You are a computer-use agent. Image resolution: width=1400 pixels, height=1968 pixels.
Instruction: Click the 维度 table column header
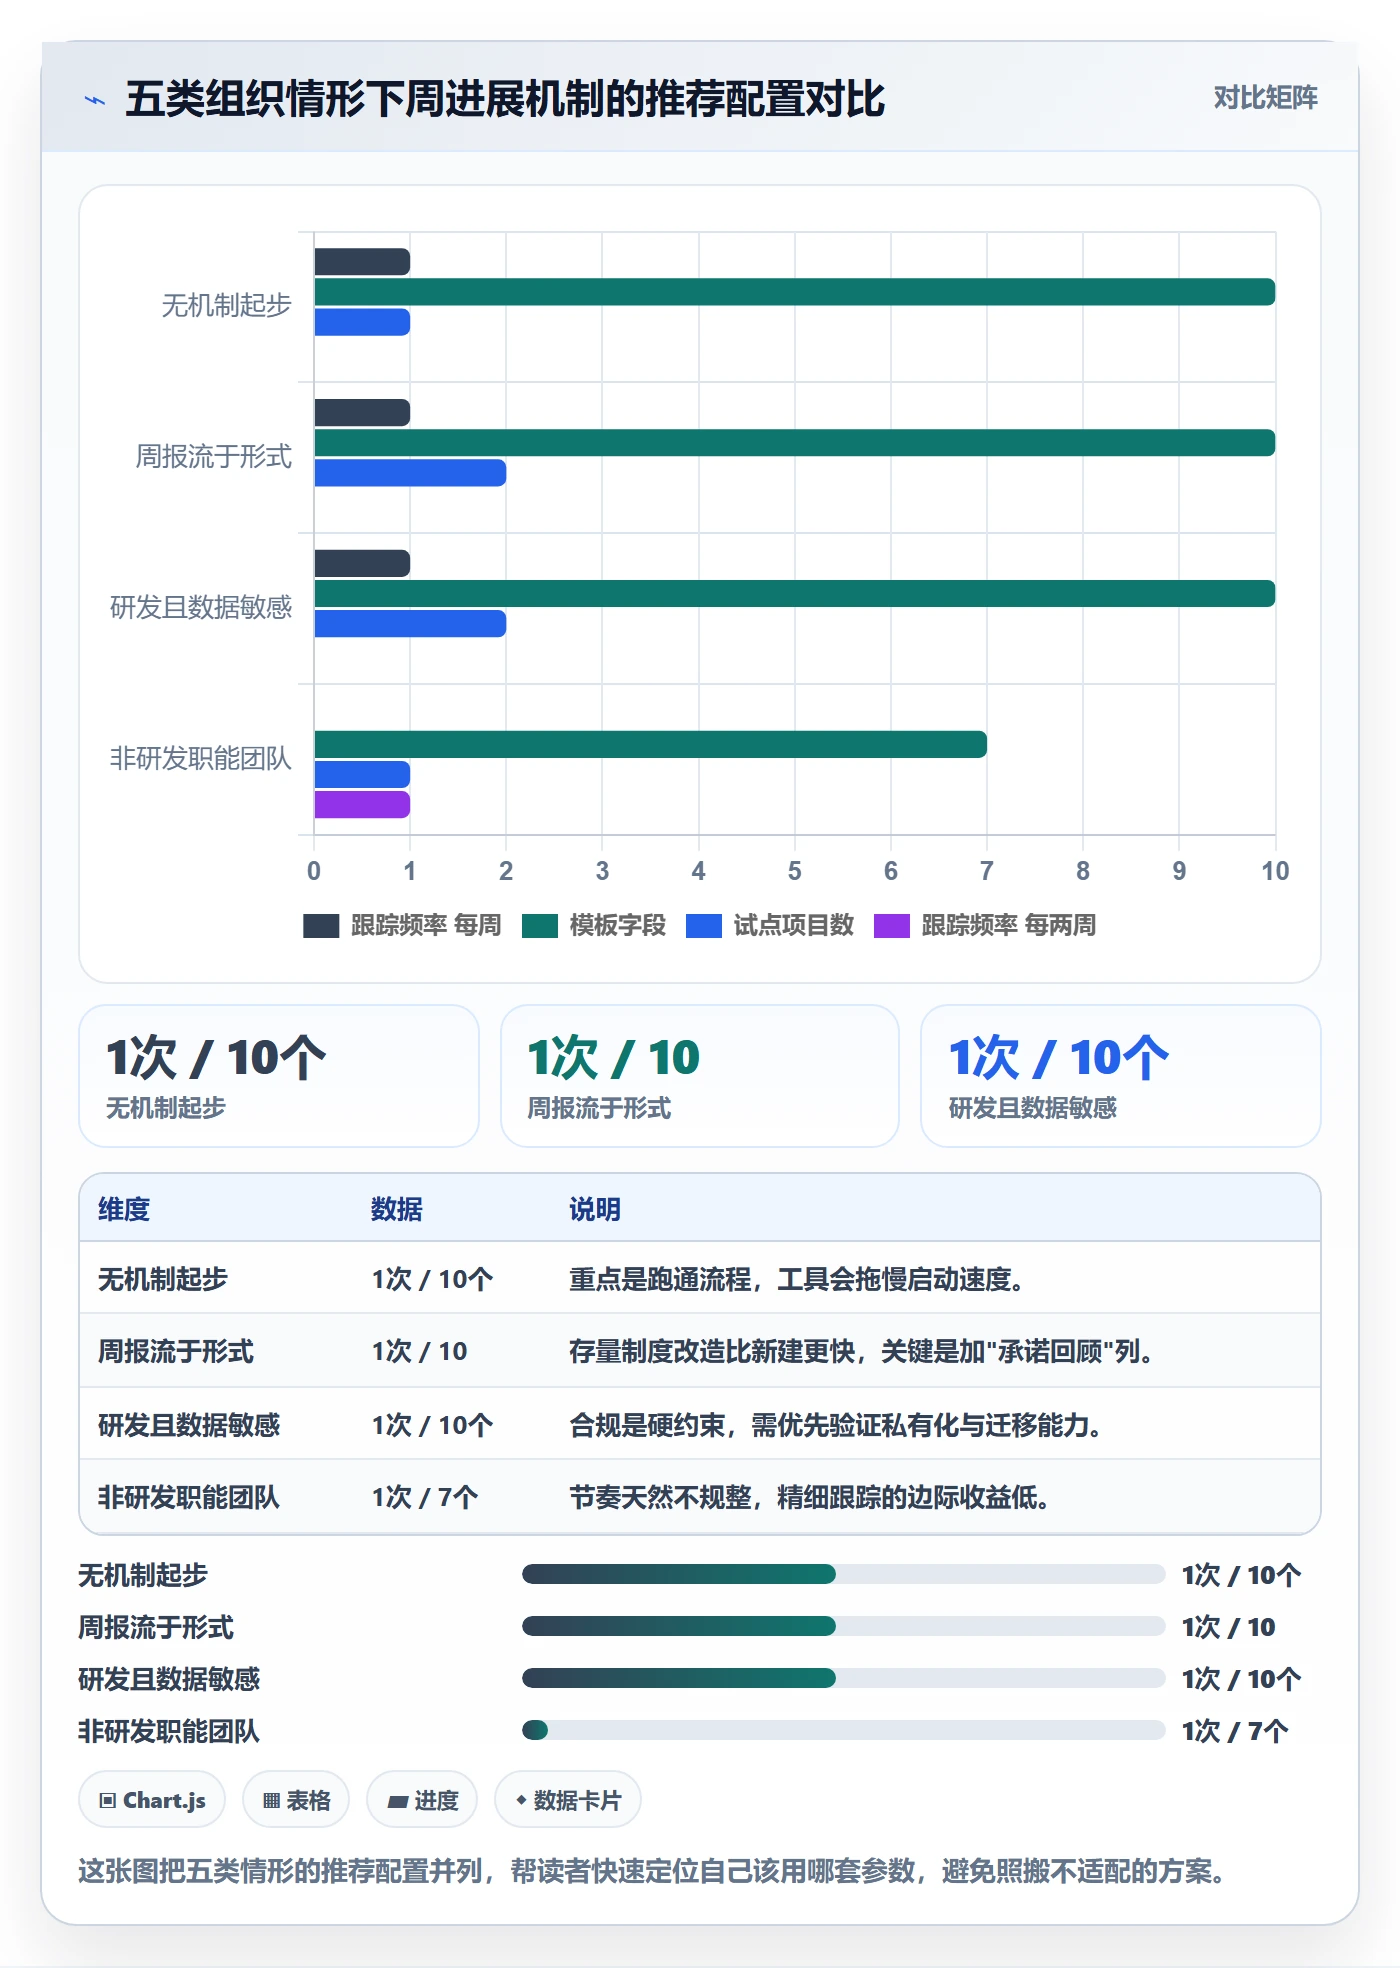pyautogui.click(x=124, y=1209)
